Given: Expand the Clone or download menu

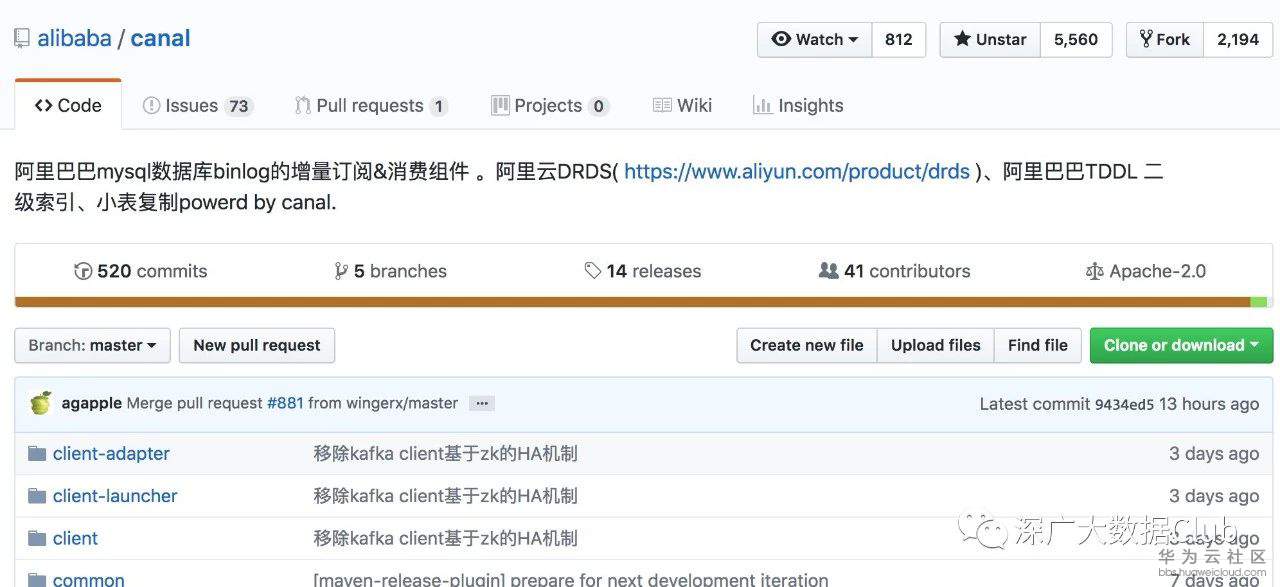Looking at the screenshot, I should [x=1181, y=345].
